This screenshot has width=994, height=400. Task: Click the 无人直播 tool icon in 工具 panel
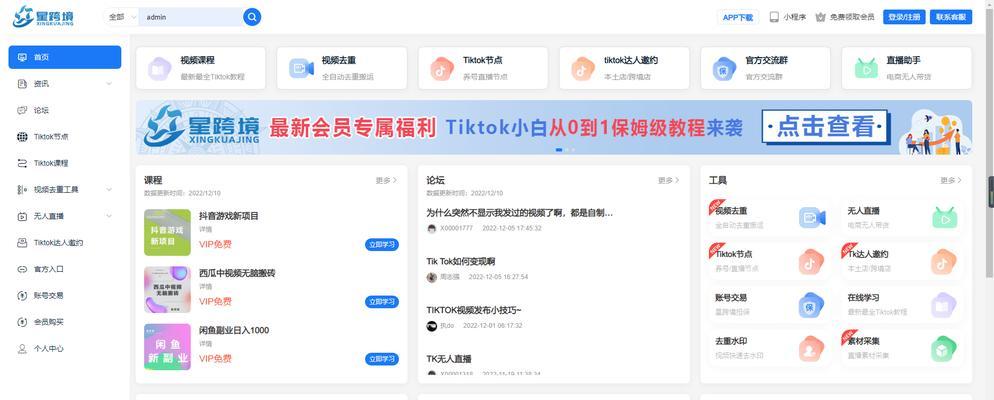click(945, 218)
